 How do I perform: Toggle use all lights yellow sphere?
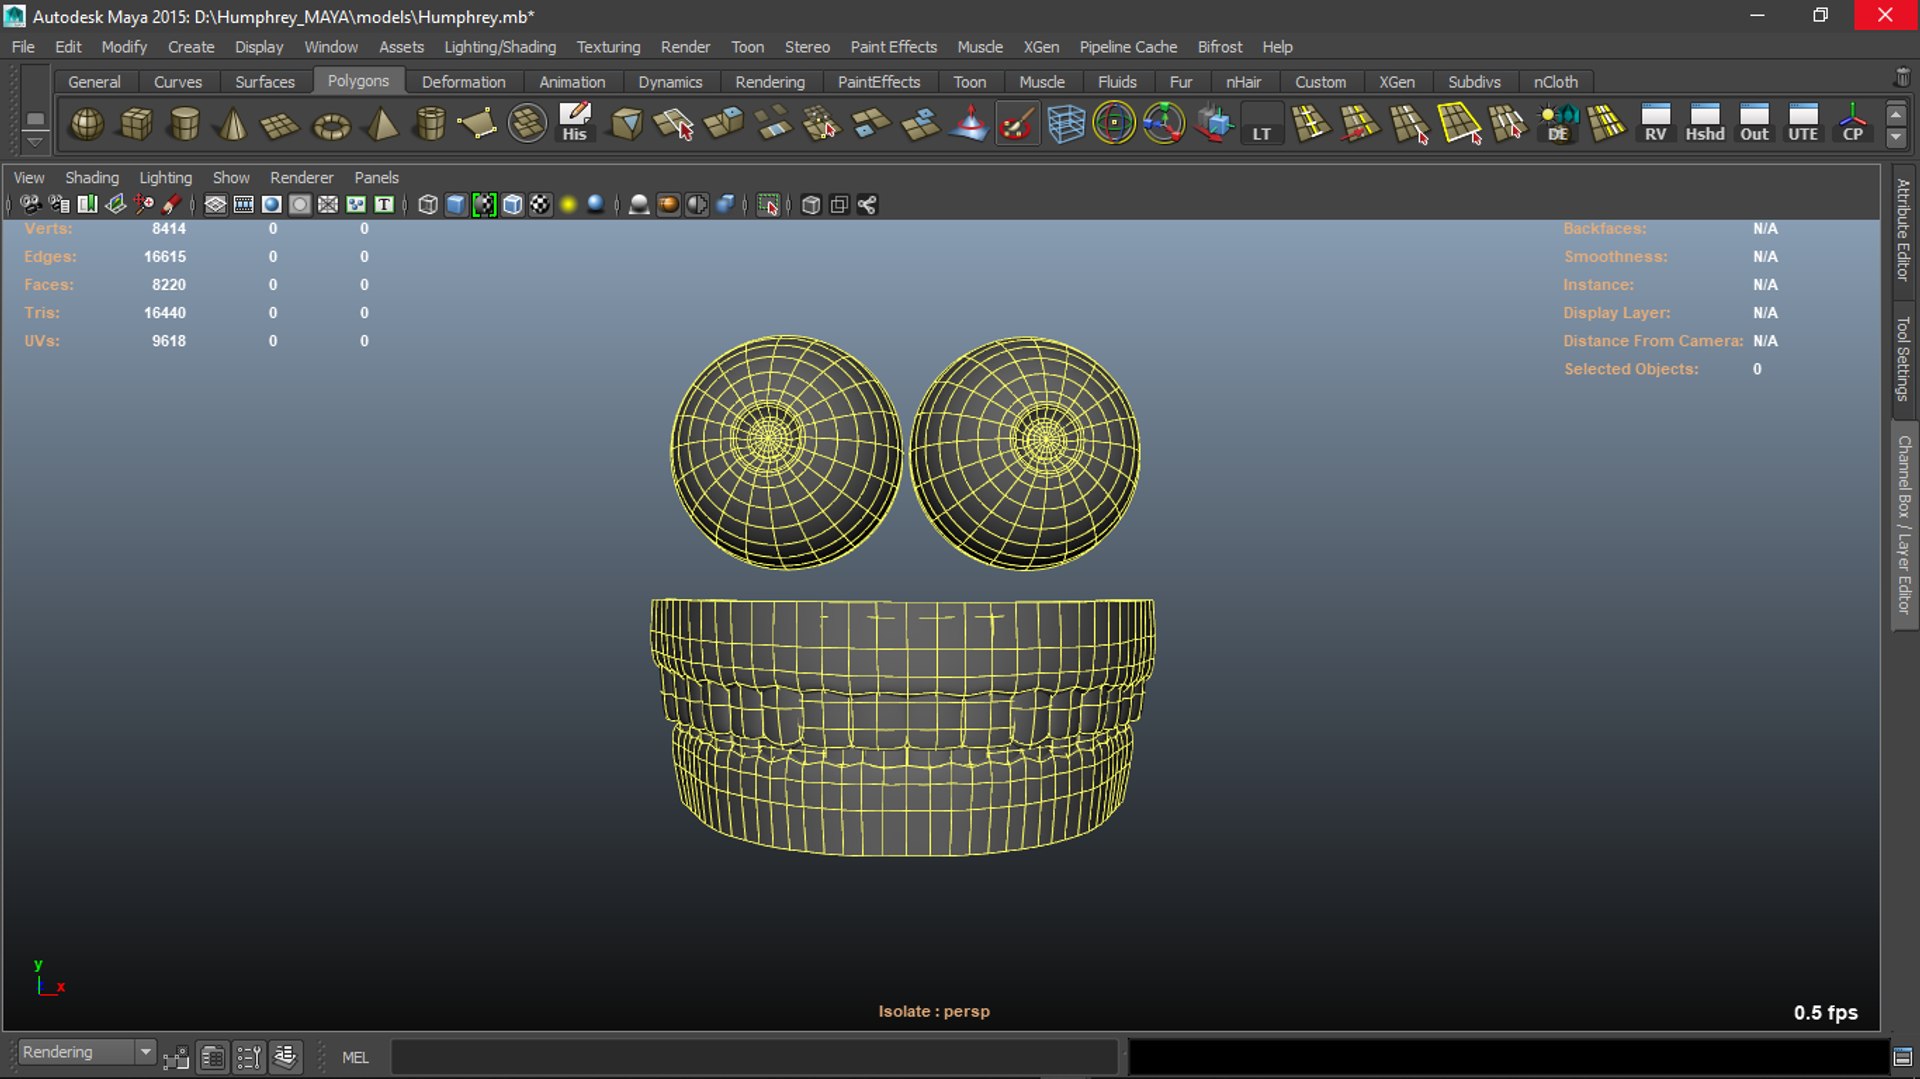click(568, 205)
